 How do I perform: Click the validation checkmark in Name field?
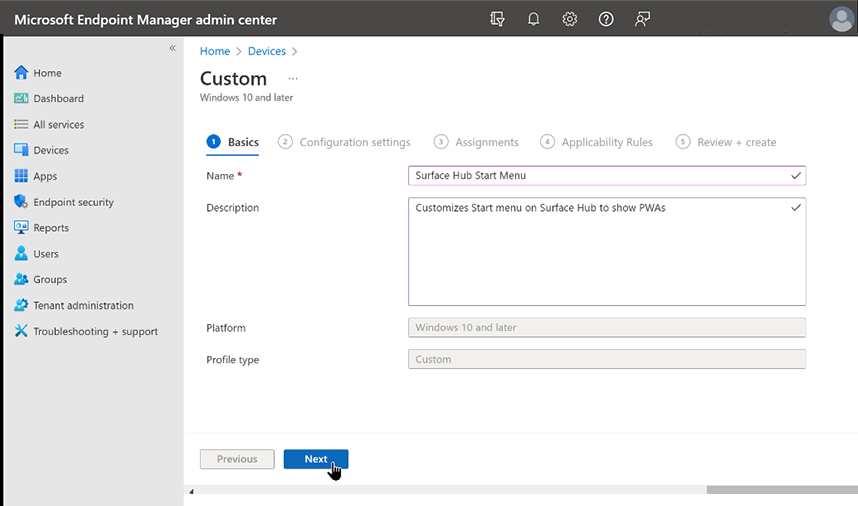coord(796,176)
